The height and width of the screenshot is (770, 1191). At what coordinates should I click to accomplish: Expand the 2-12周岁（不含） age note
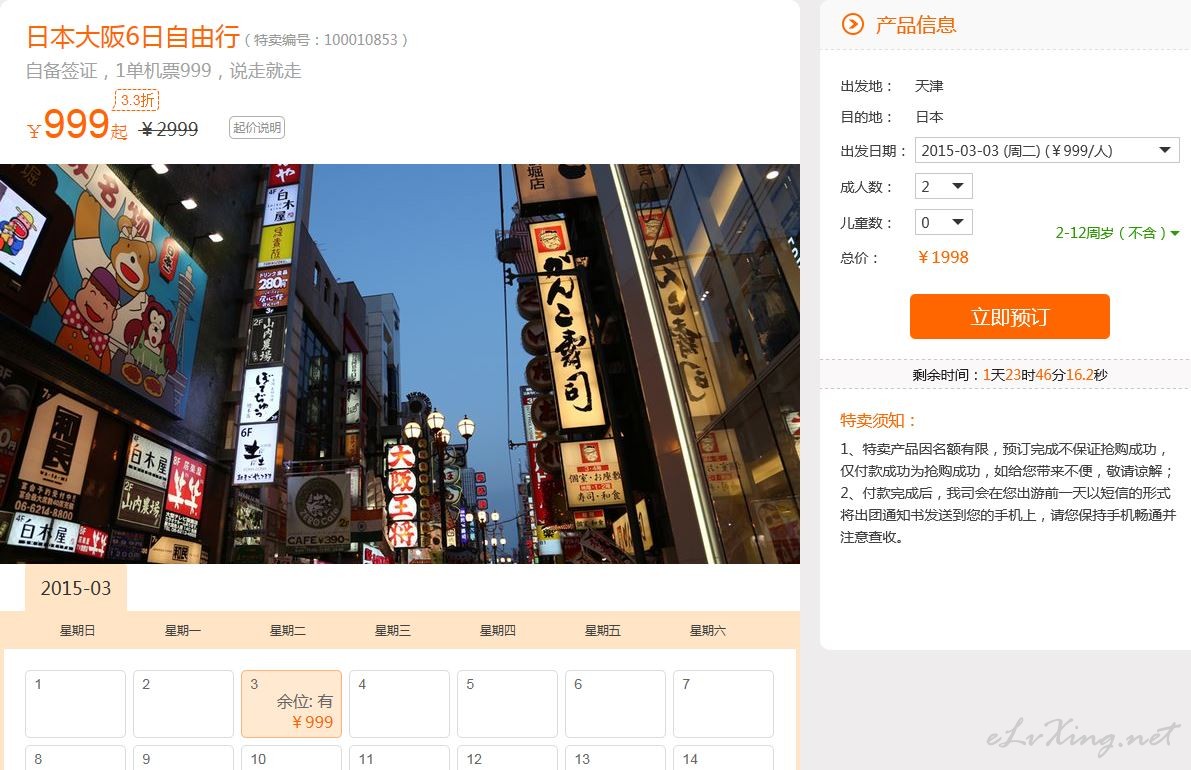pyautogui.click(x=1117, y=233)
